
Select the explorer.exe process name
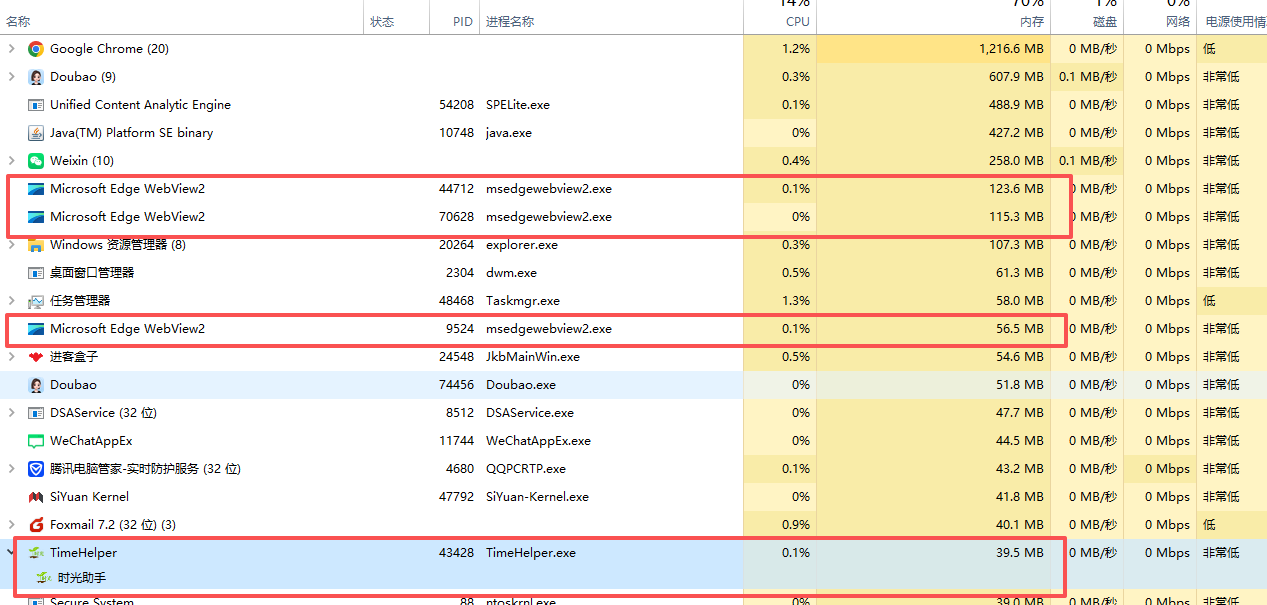[522, 245]
